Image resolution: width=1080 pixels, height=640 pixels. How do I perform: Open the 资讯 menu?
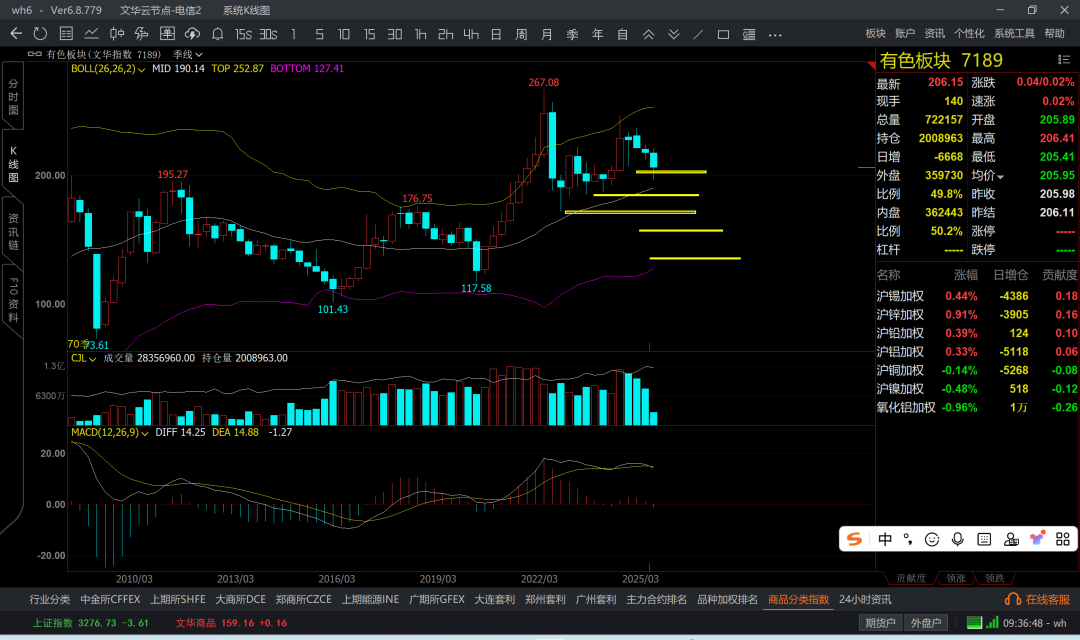pos(935,33)
